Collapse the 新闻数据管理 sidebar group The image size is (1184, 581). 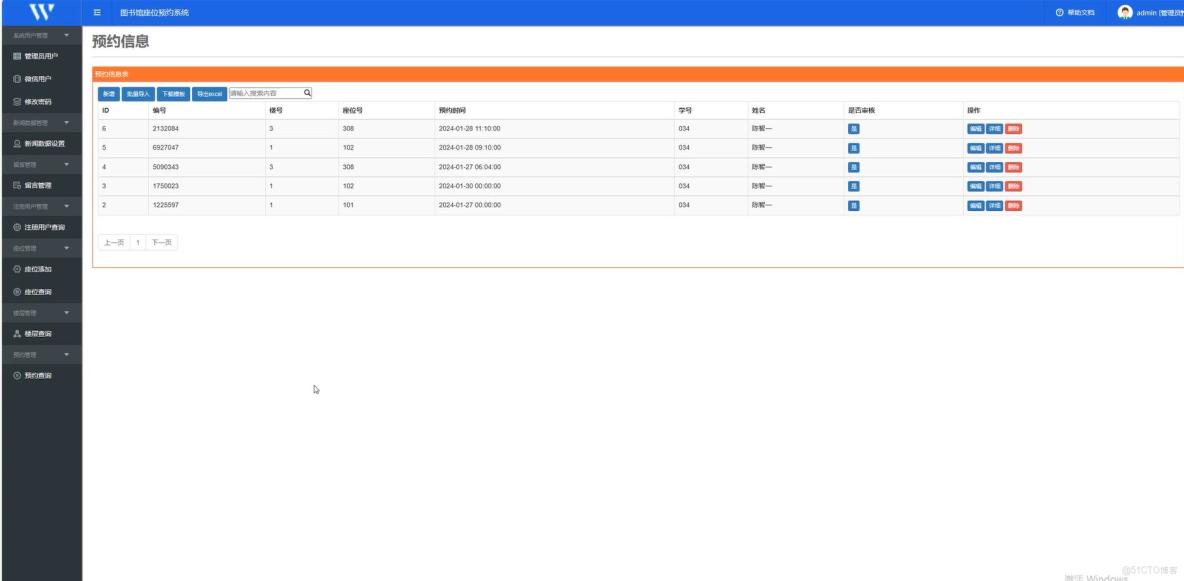pos(41,122)
